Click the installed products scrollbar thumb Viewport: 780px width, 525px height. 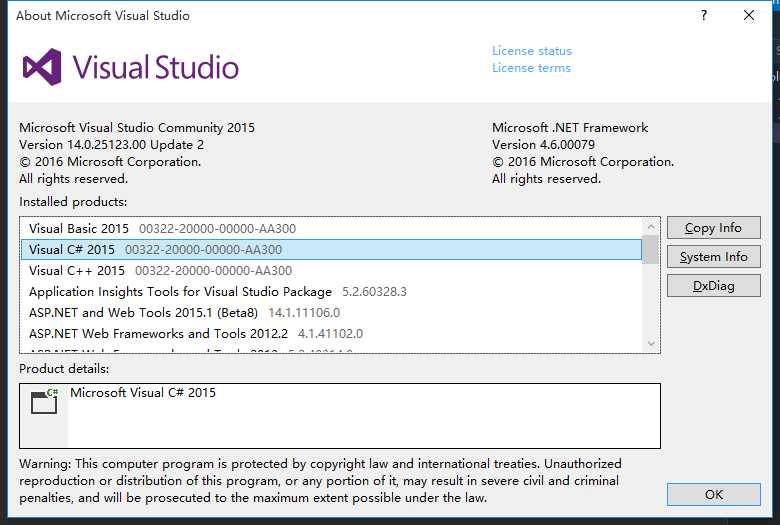[651, 249]
